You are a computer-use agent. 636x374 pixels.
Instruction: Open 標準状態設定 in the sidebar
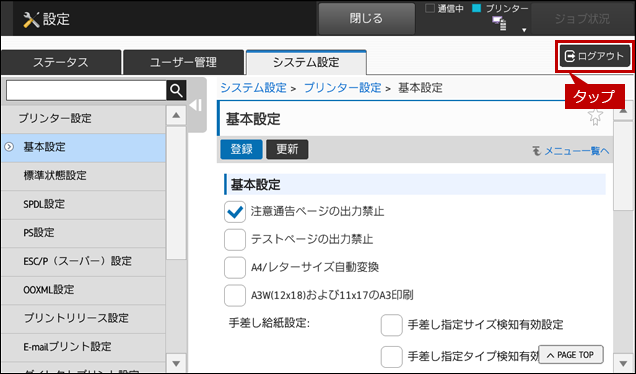(x=83, y=176)
